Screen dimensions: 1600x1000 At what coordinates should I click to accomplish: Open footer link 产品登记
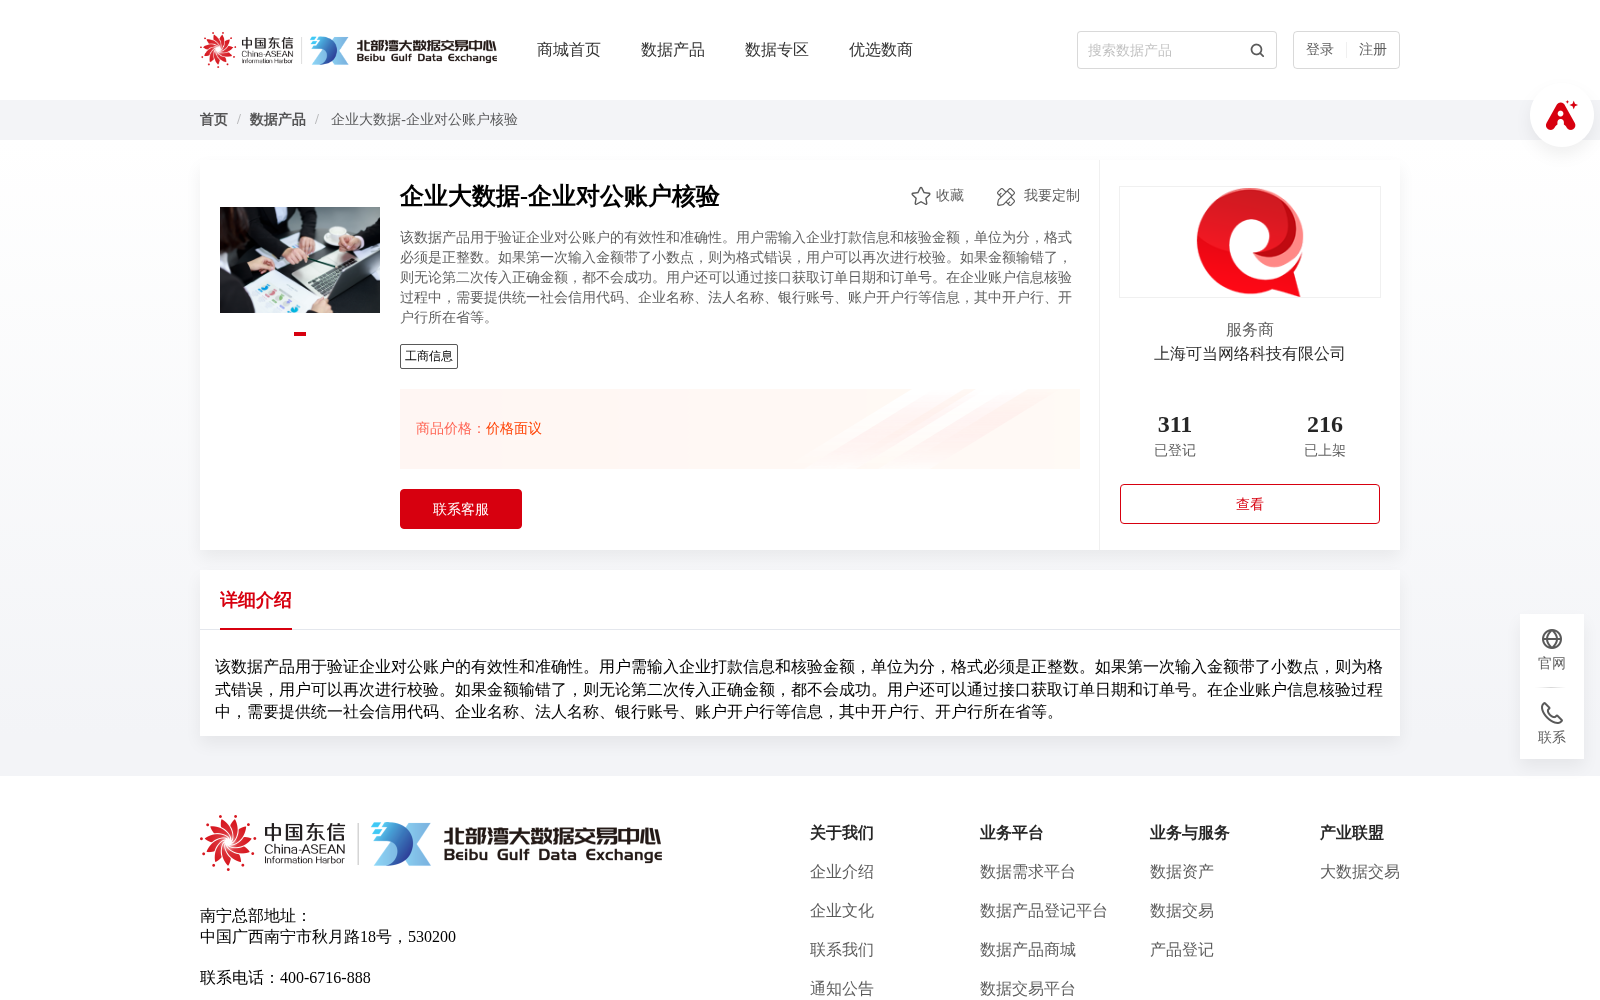coord(1182,950)
